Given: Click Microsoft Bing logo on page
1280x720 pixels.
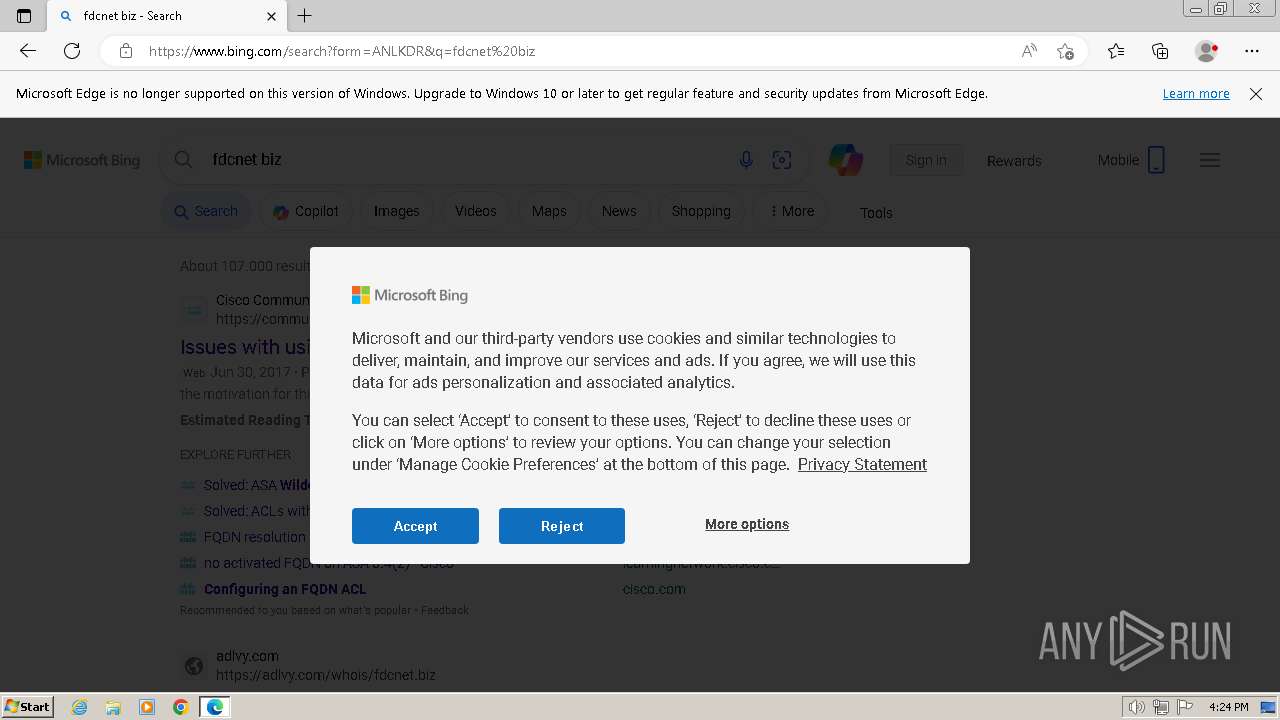Looking at the screenshot, I should click(82, 160).
